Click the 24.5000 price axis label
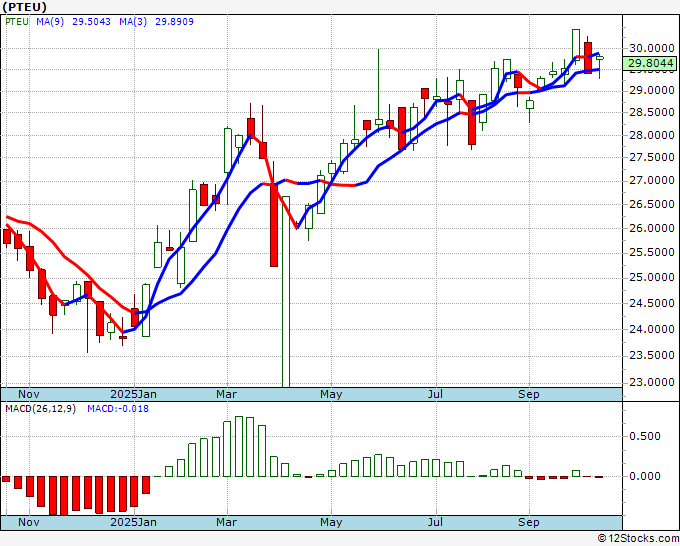Screen dimensions: 680x546 [652, 303]
